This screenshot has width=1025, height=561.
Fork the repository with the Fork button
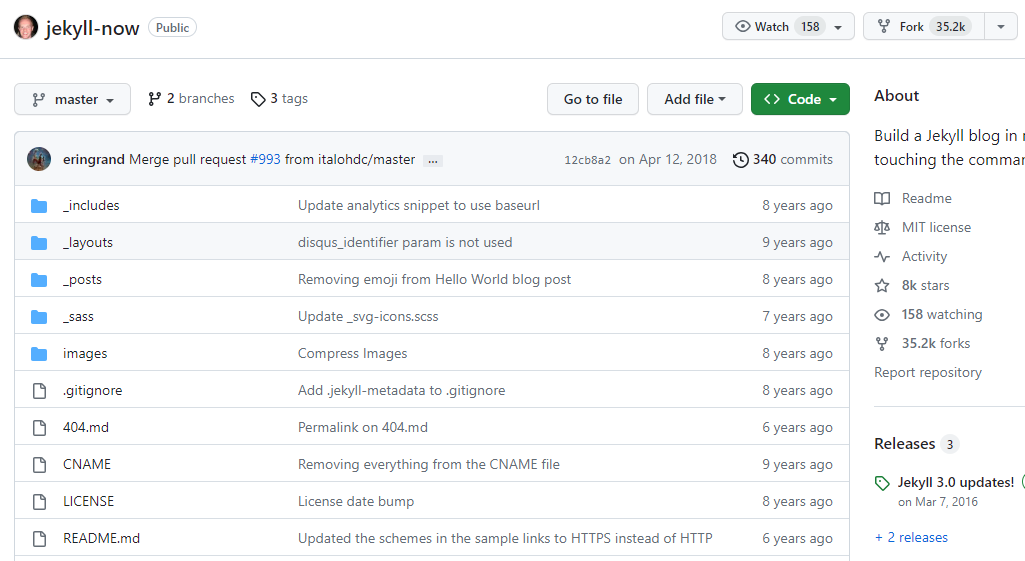[924, 27]
